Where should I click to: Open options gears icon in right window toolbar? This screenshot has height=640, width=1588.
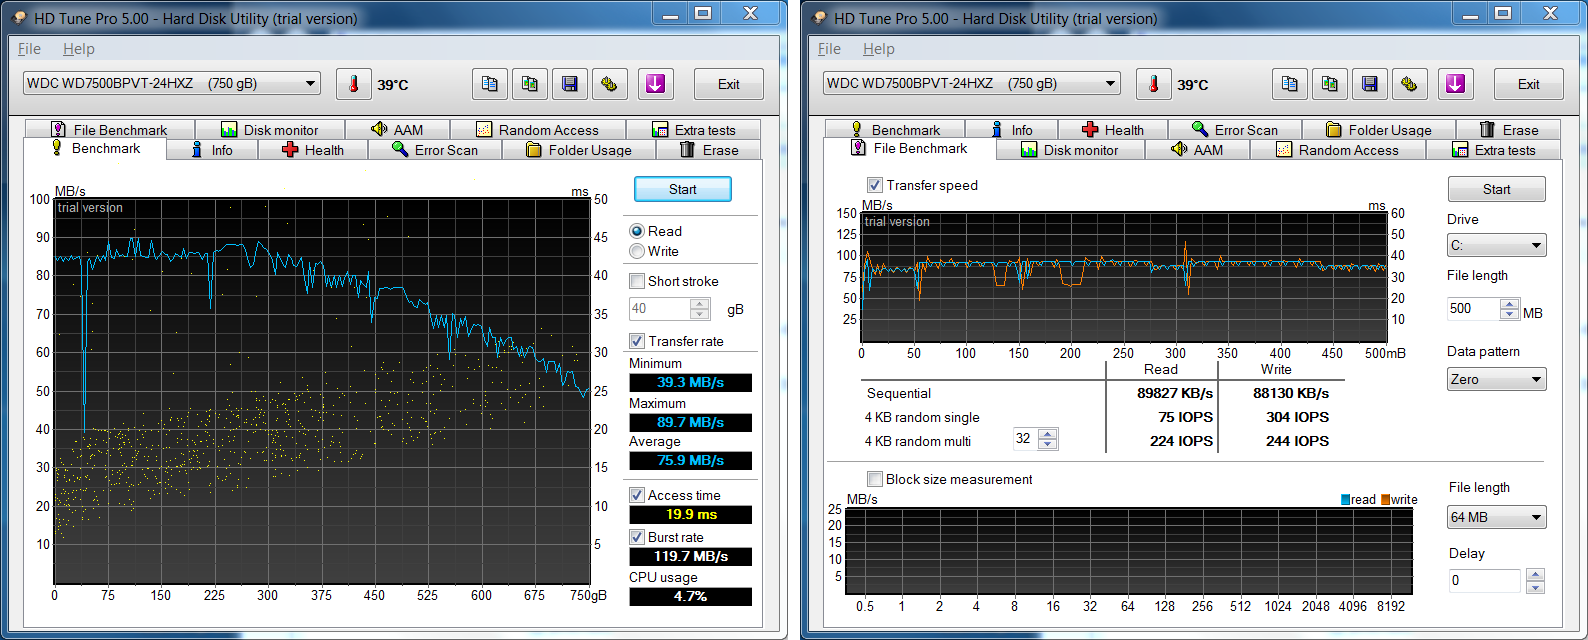click(1409, 84)
